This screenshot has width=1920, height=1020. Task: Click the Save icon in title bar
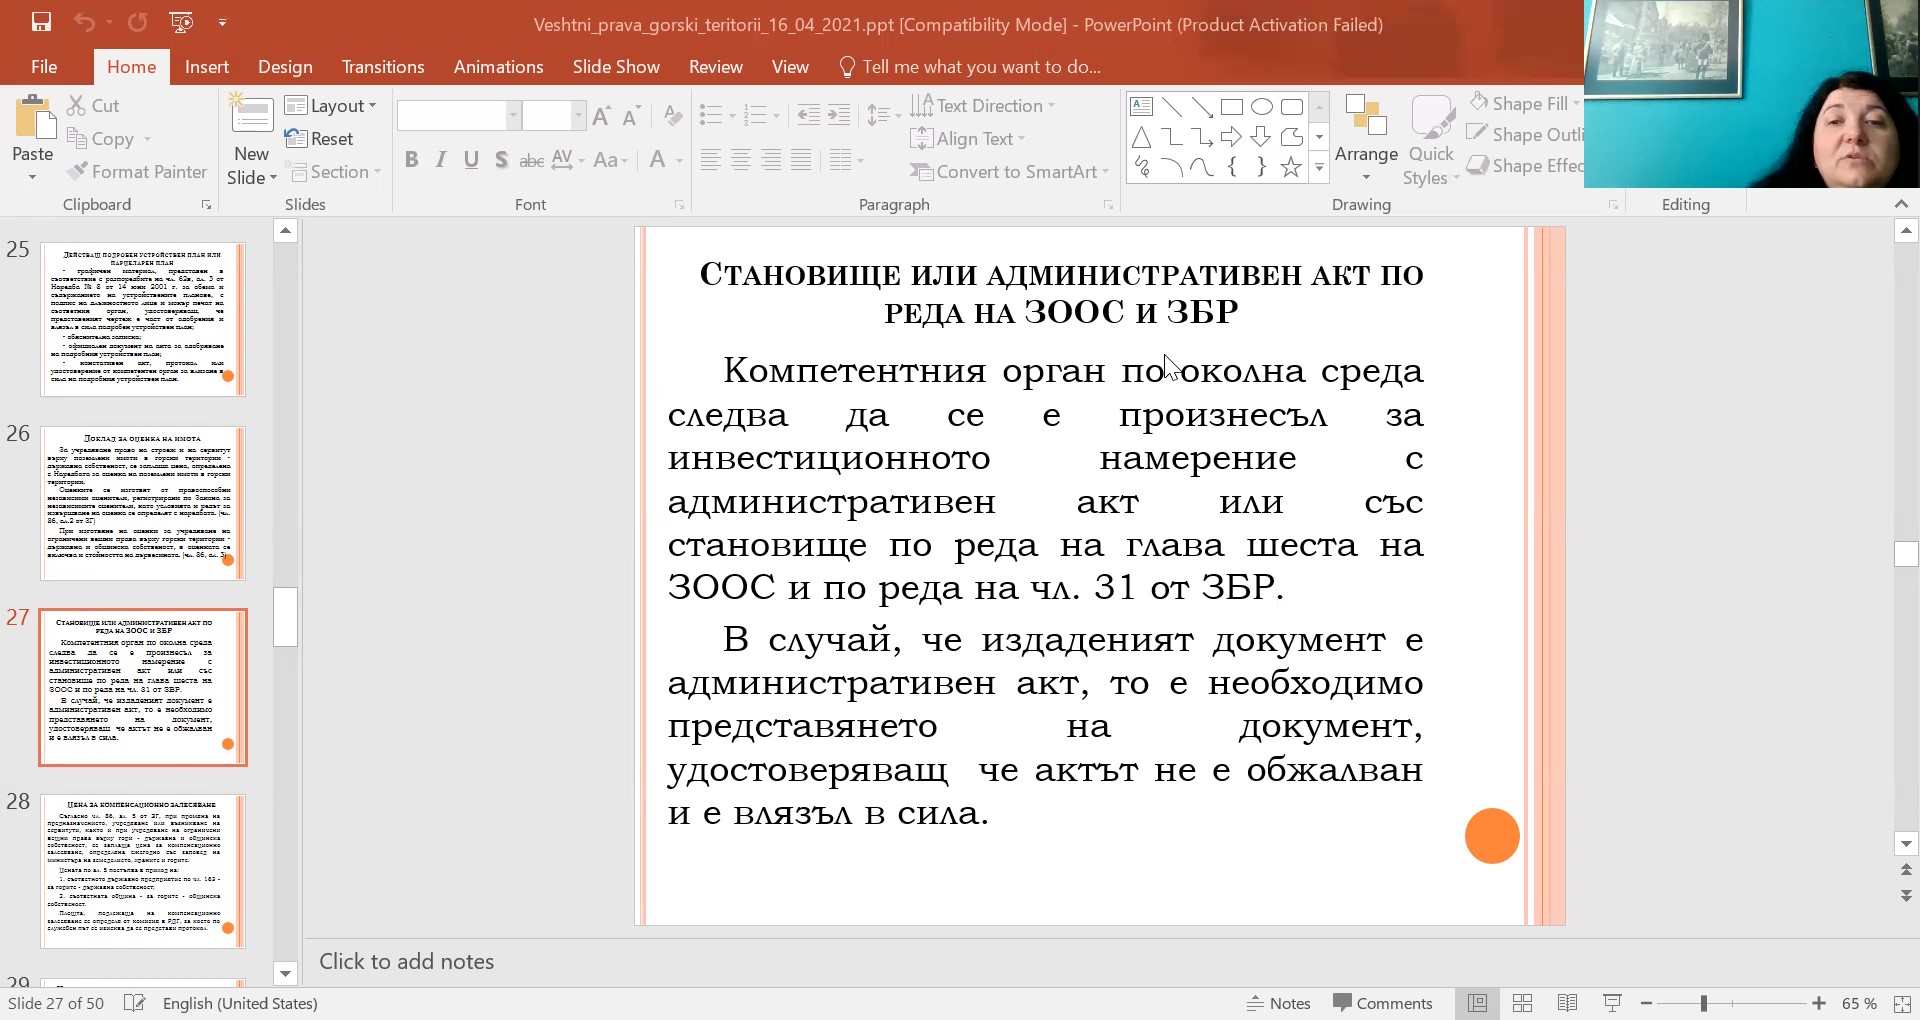(41, 22)
